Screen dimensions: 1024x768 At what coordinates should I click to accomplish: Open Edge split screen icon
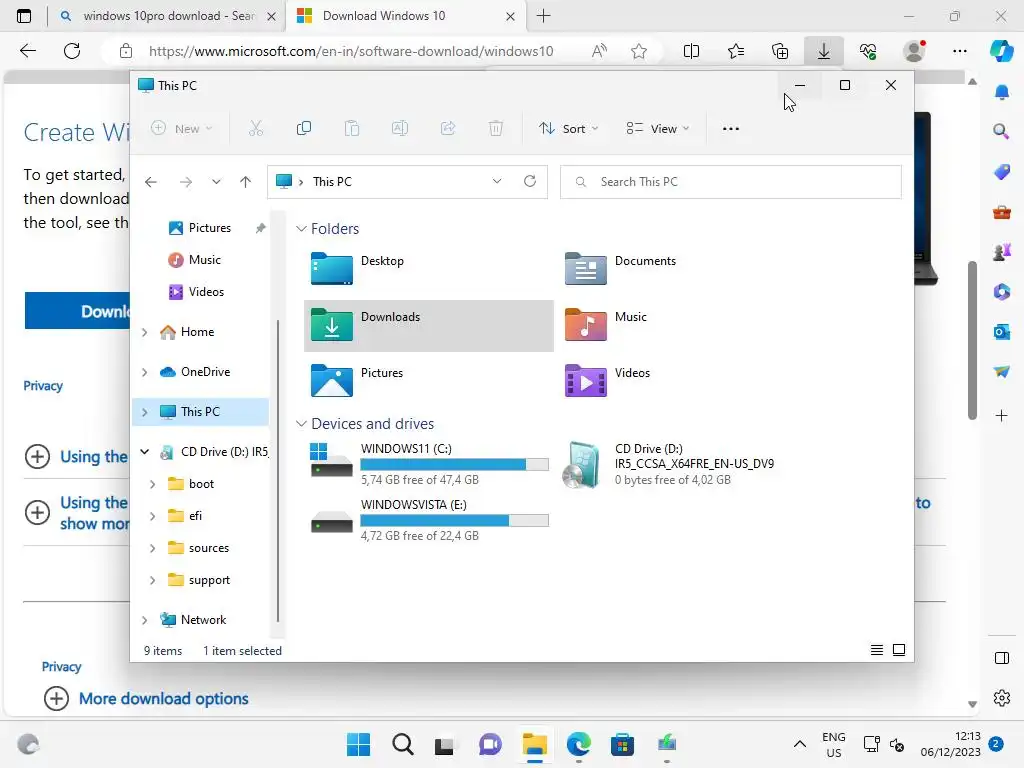691,51
